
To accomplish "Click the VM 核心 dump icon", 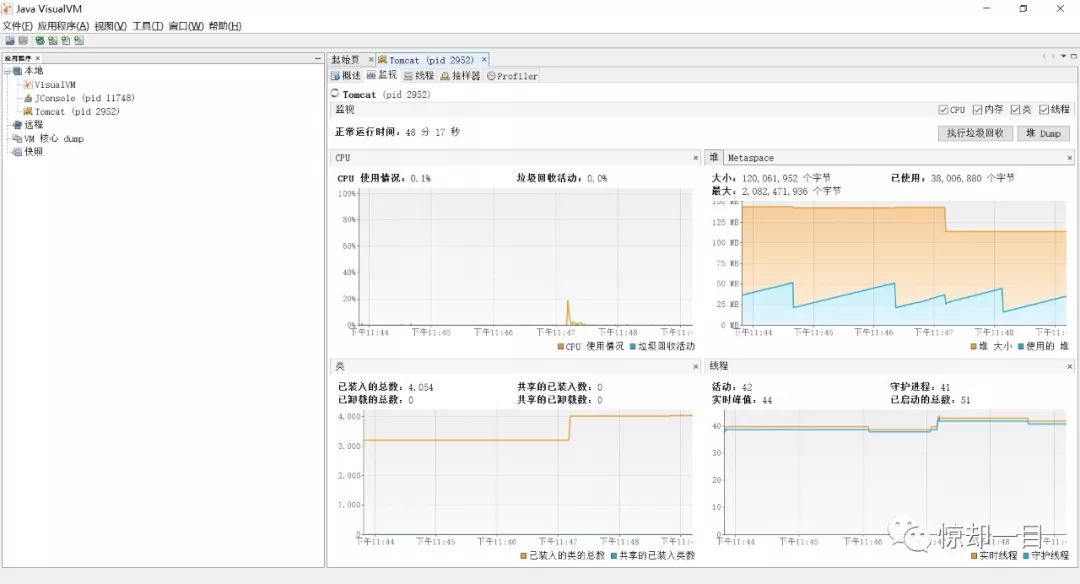I will pyautogui.click(x=17, y=138).
